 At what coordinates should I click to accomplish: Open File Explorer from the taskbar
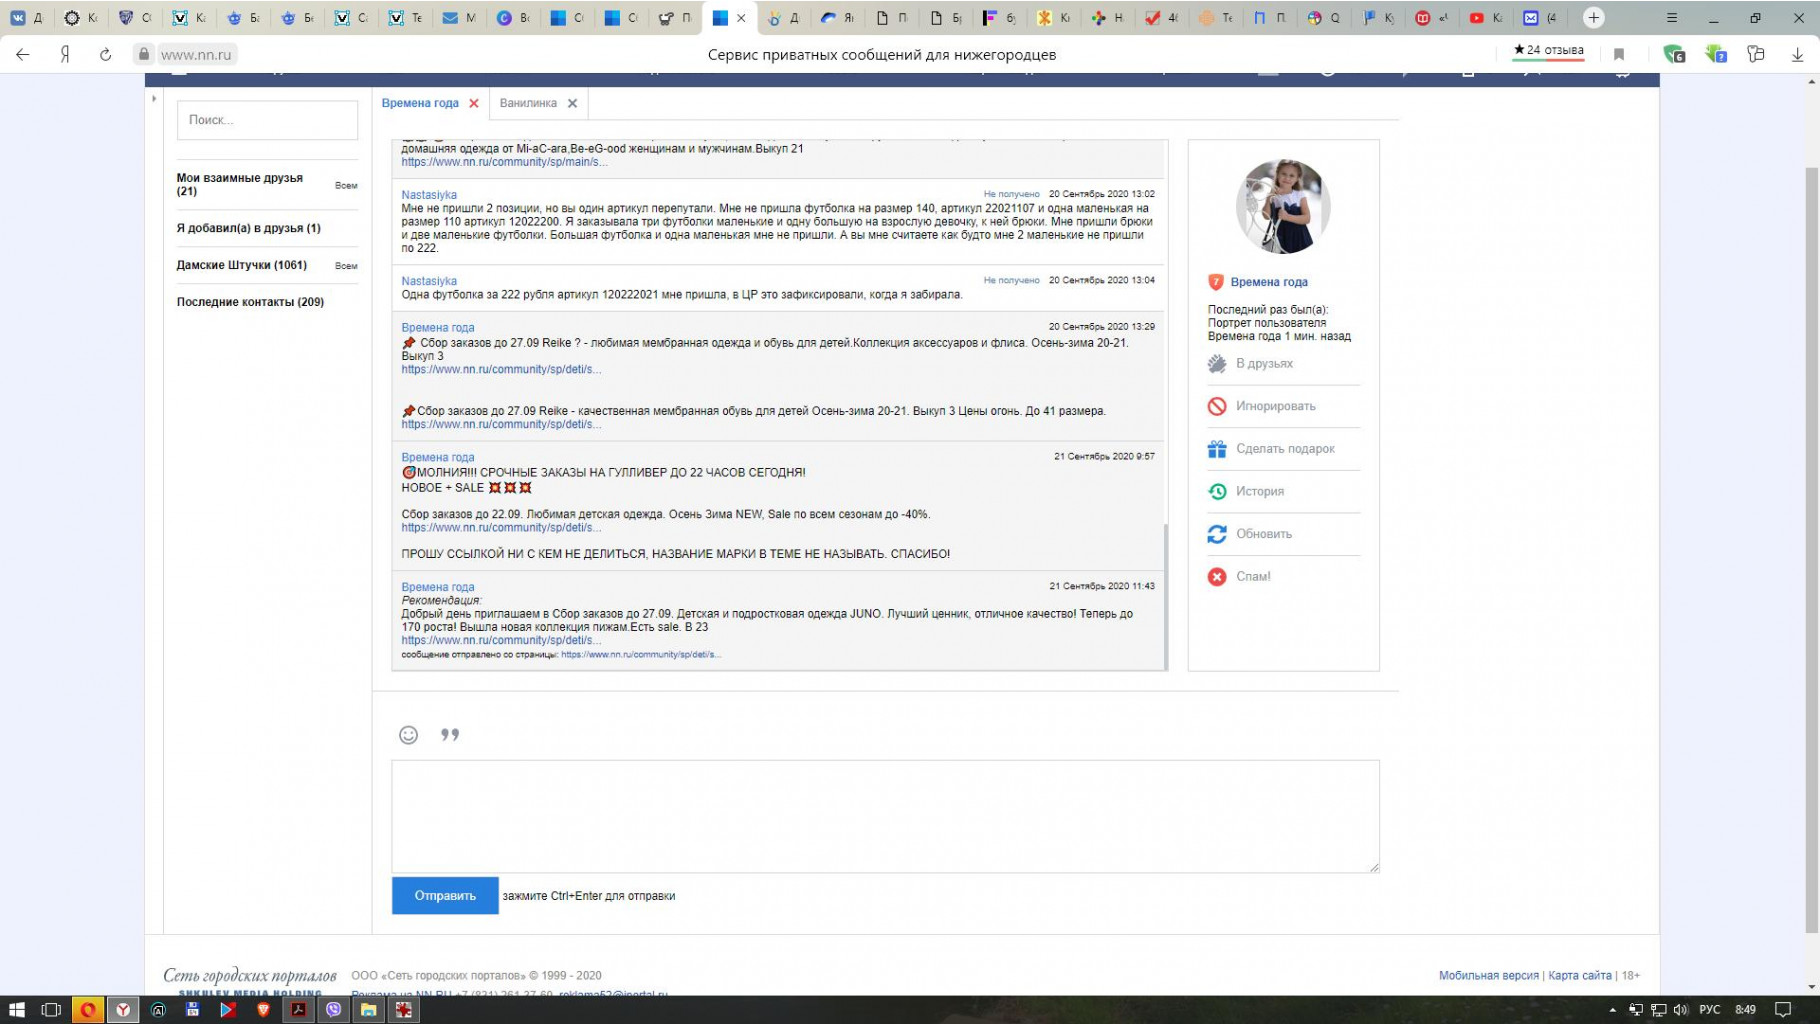(x=368, y=1010)
